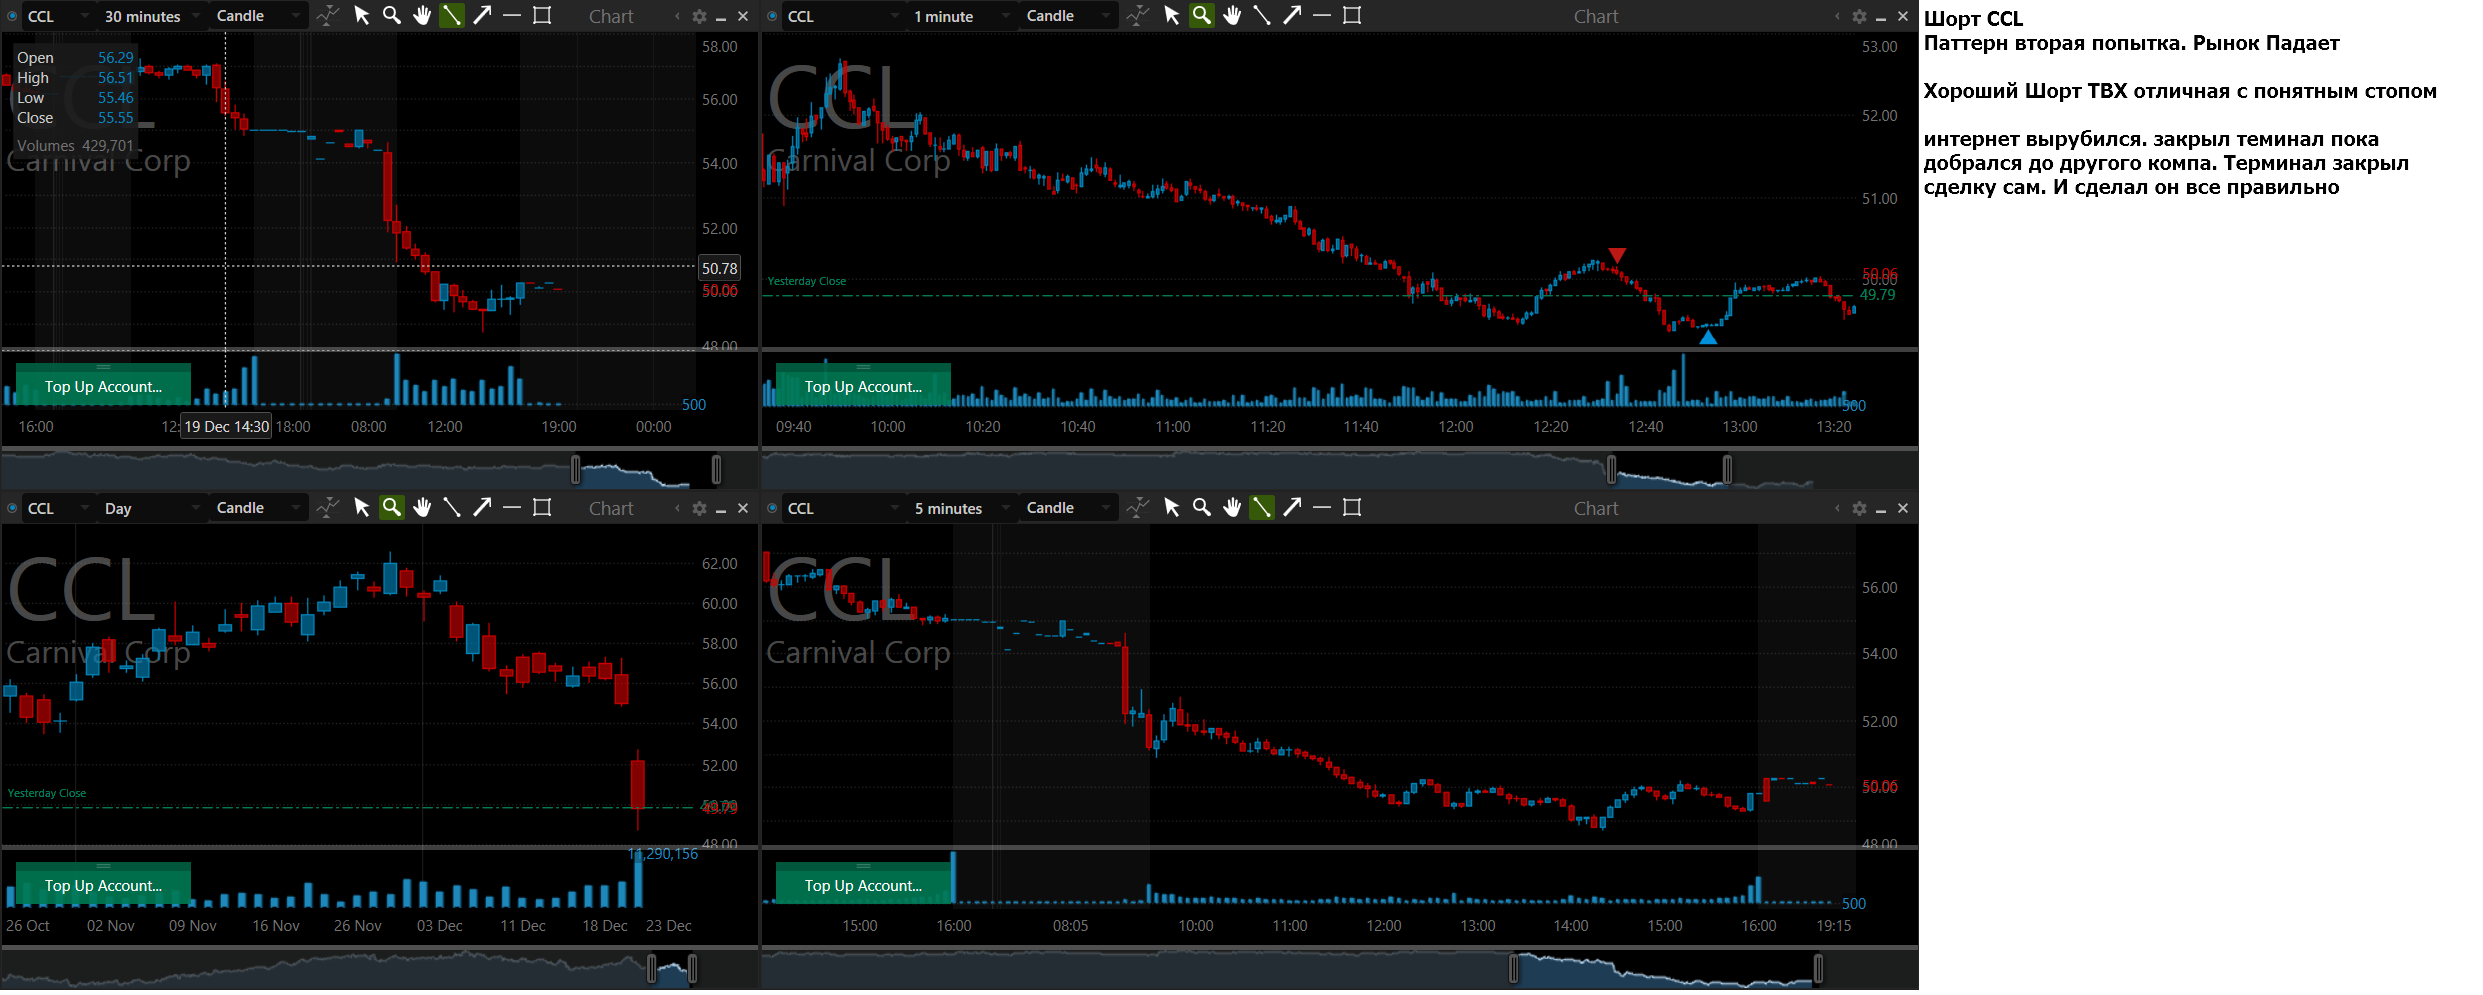The width and height of the screenshot is (2483, 995).
Task: Toggle trend line tool in 5 minutes chart
Action: pos(1262,508)
